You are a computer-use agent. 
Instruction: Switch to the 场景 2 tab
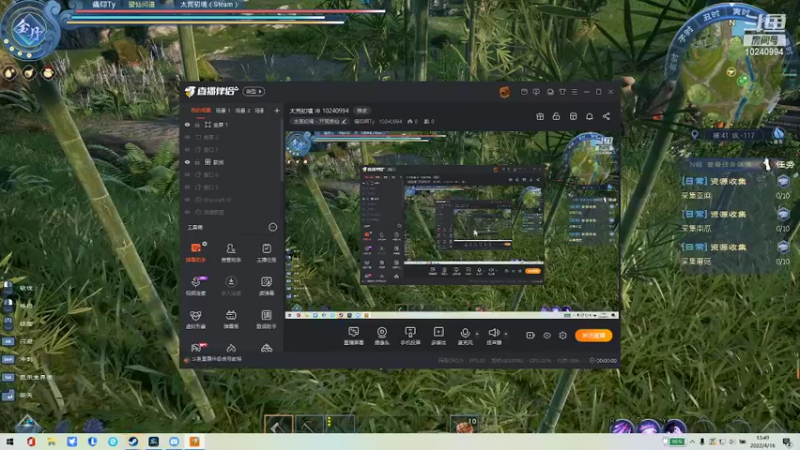click(242, 110)
